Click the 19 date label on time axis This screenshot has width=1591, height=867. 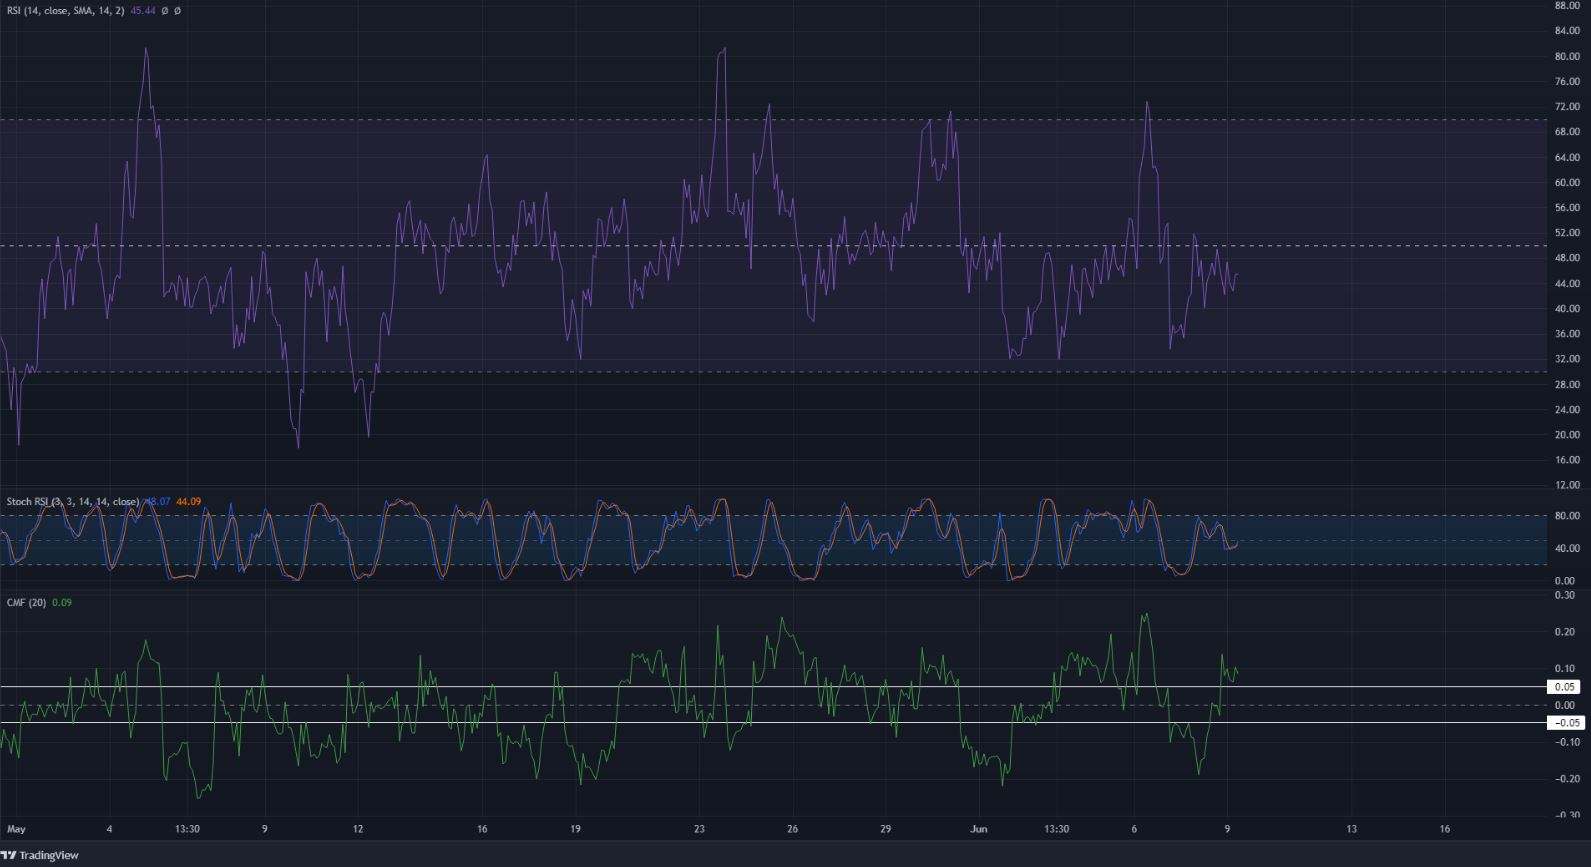[x=575, y=829]
